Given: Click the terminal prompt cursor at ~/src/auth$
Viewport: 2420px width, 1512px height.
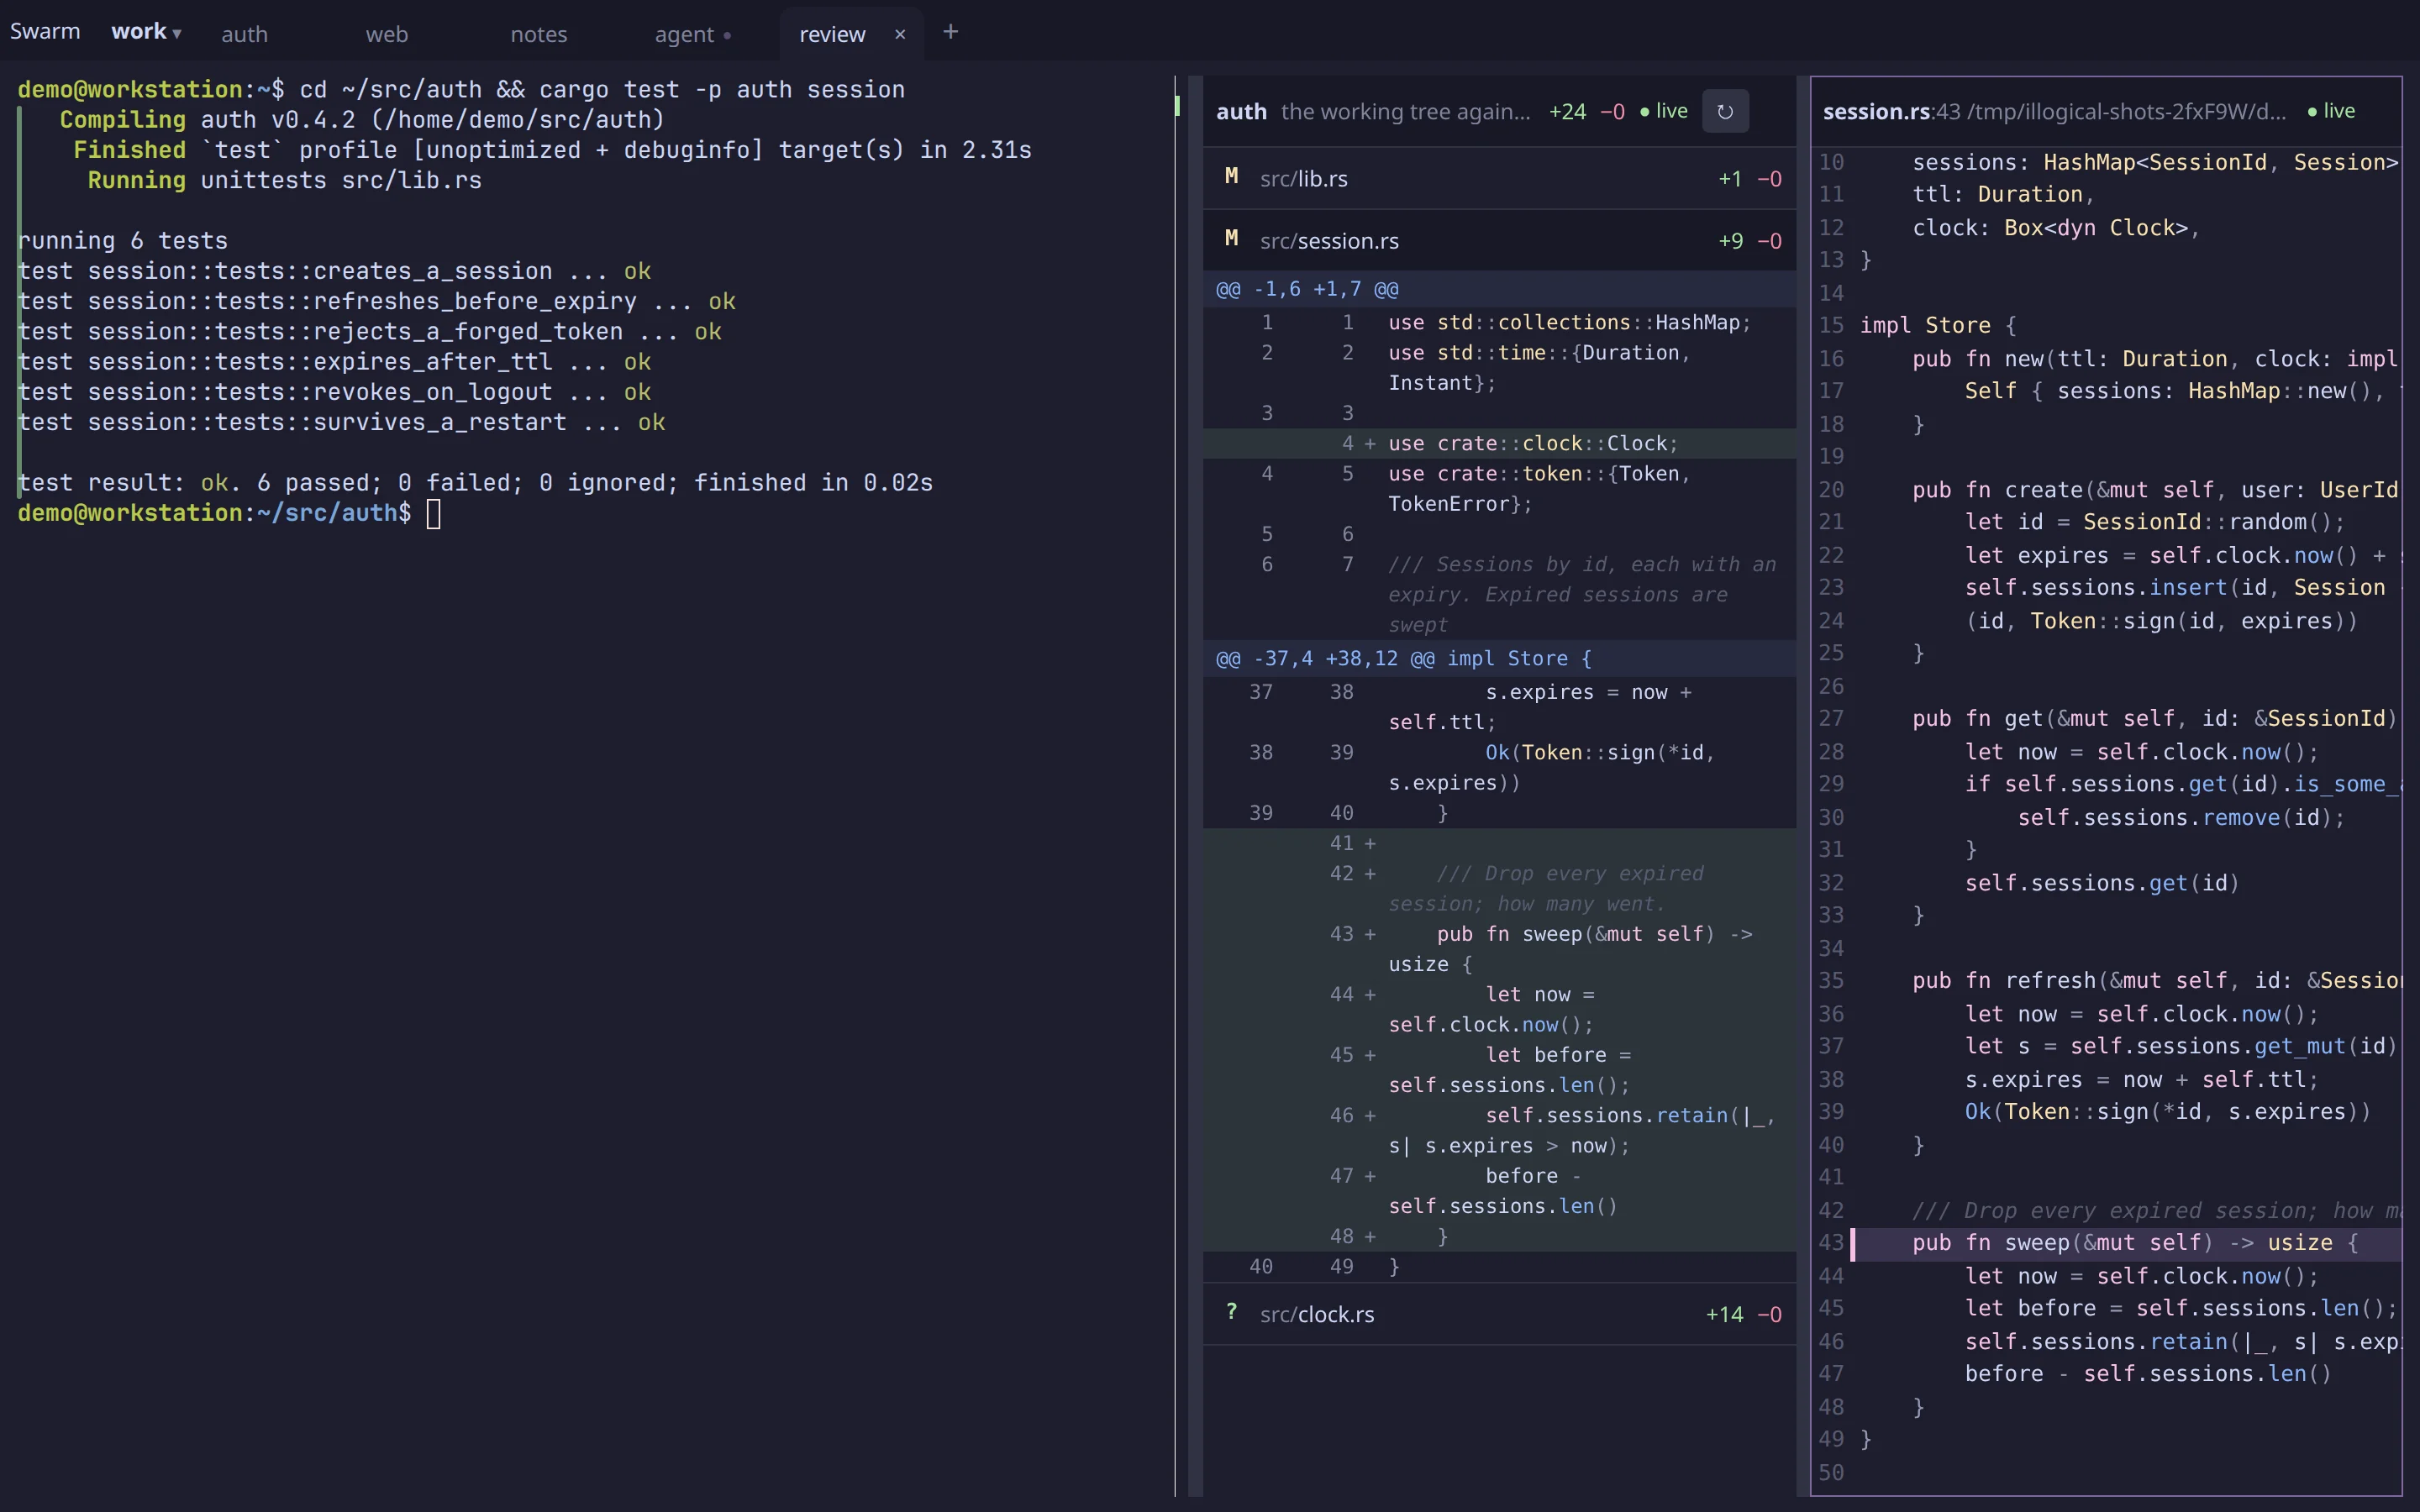Looking at the screenshot, I should pos(433,514).
